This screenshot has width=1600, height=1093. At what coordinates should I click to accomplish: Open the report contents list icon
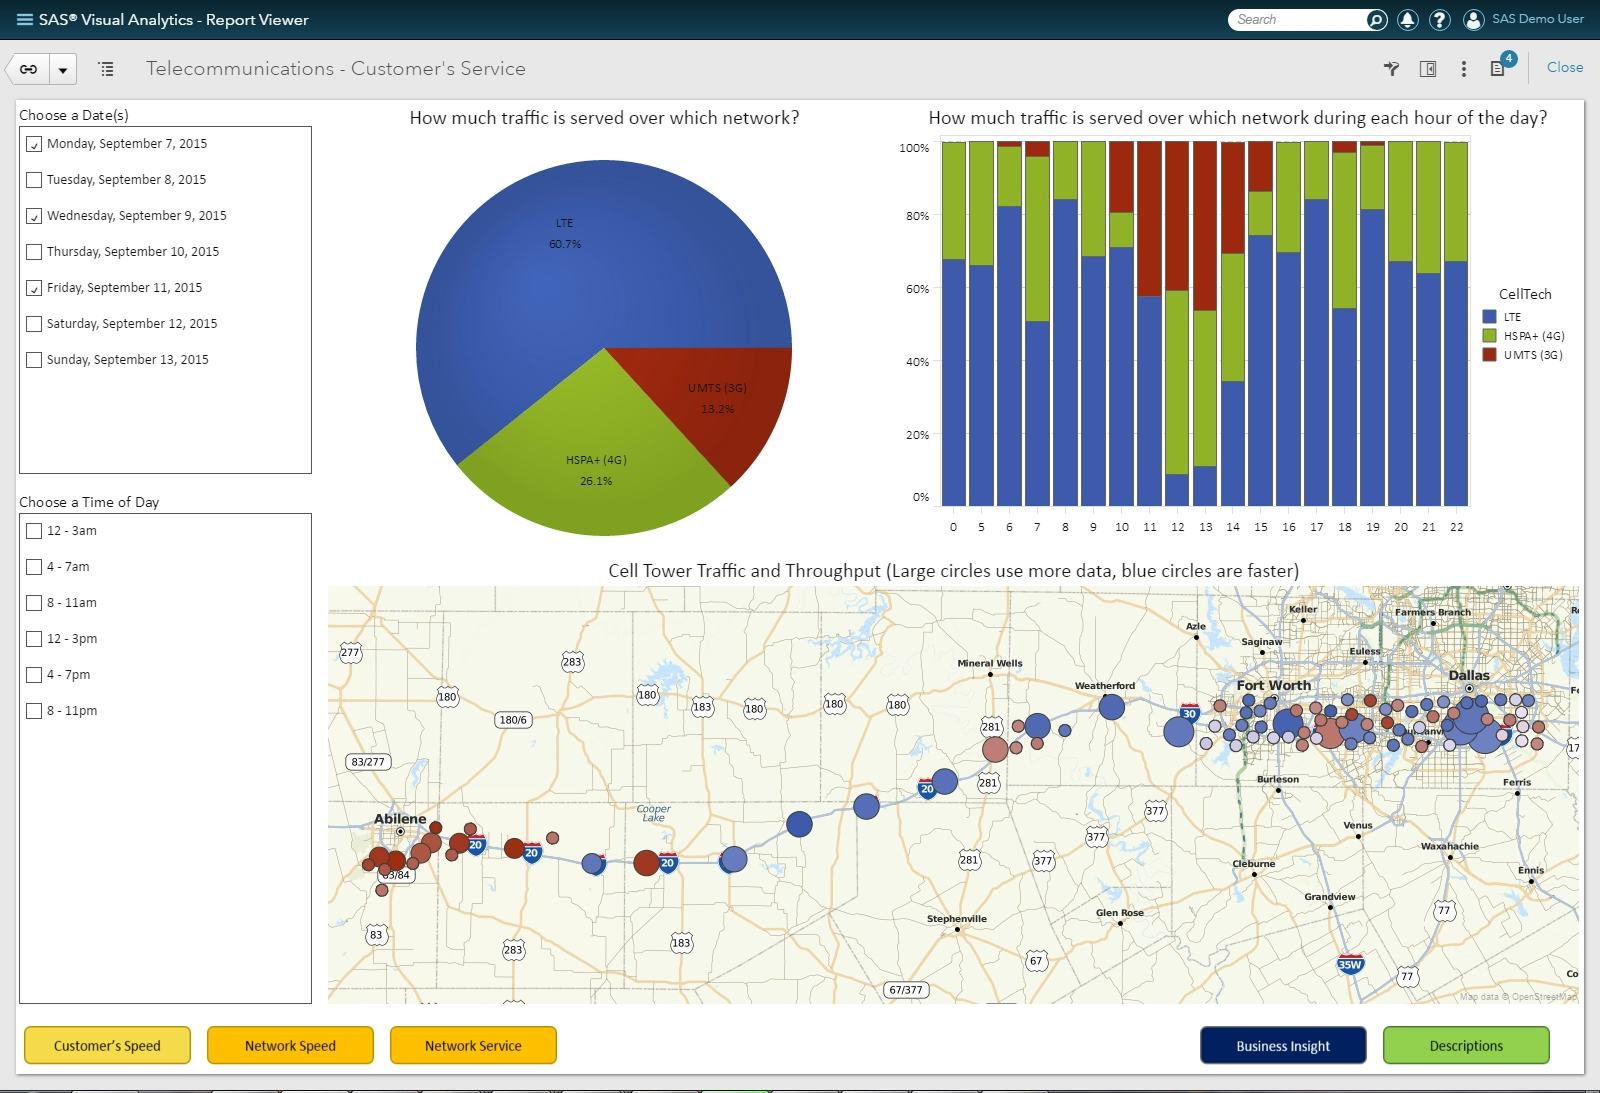106,69
